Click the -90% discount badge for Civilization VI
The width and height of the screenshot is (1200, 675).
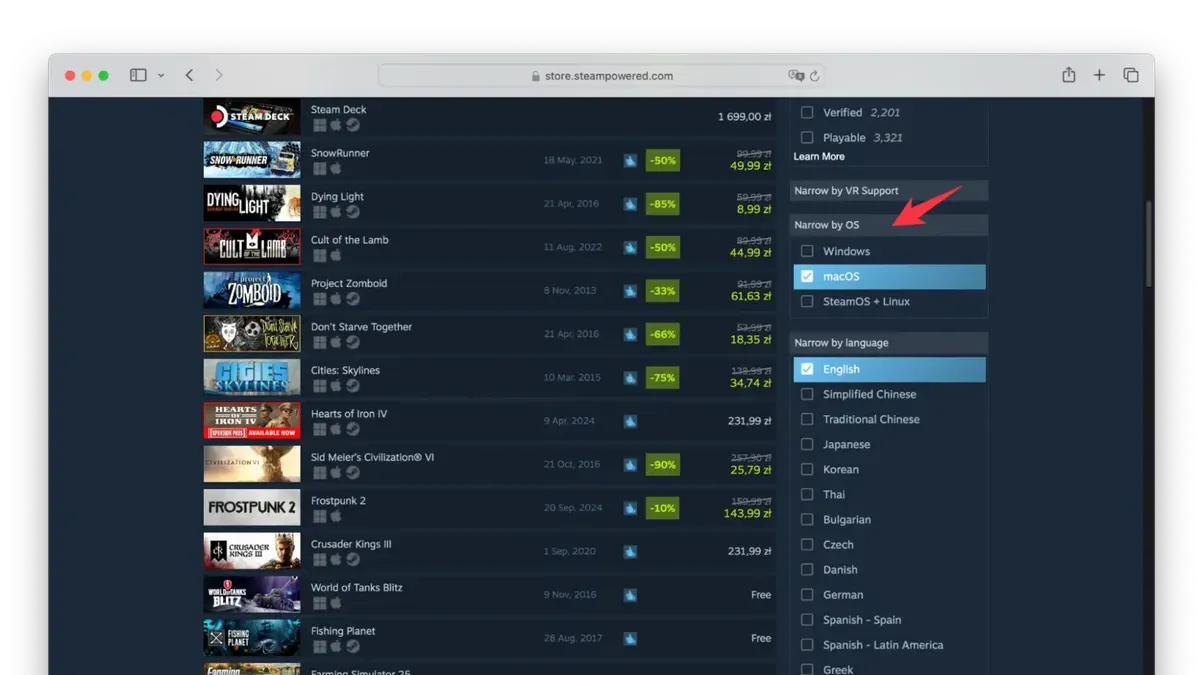(x=663, y=465)
